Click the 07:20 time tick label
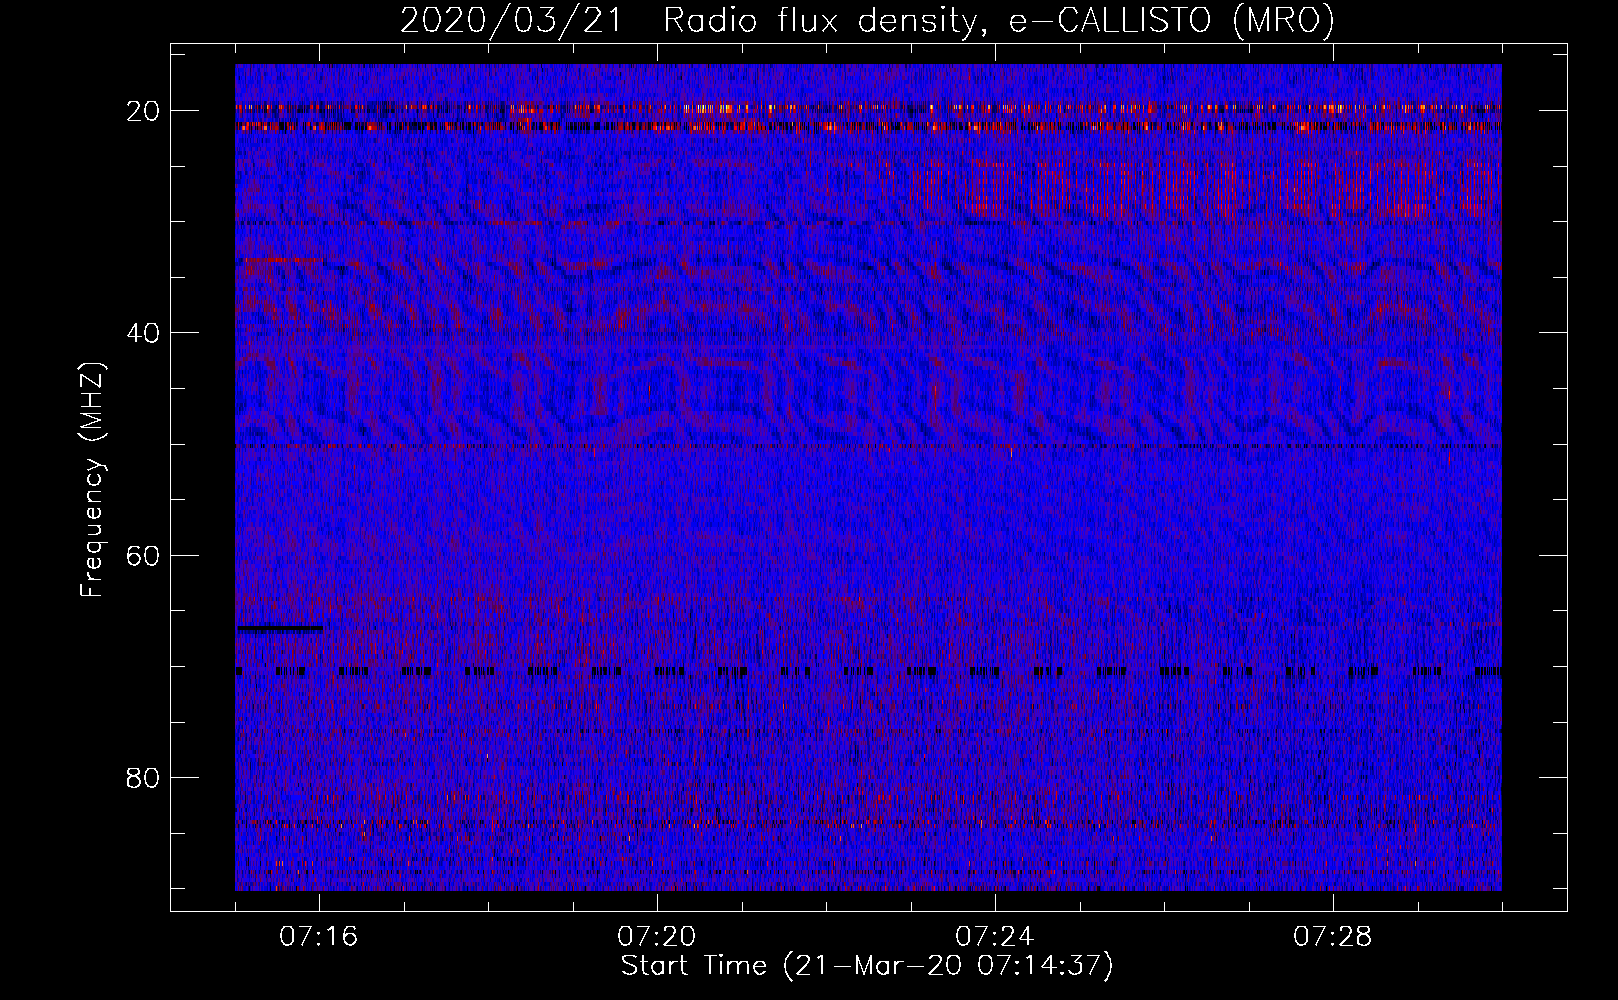The width and height of the screenshot is (1618, 1000). 657,937
